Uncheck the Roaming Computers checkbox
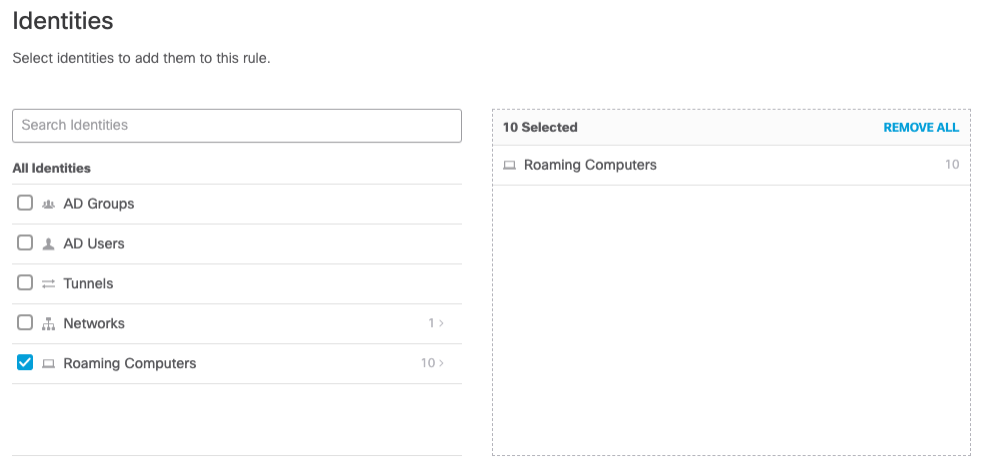Screen dimensions: 982x470 pyautogui.click(x=25, y=363)
